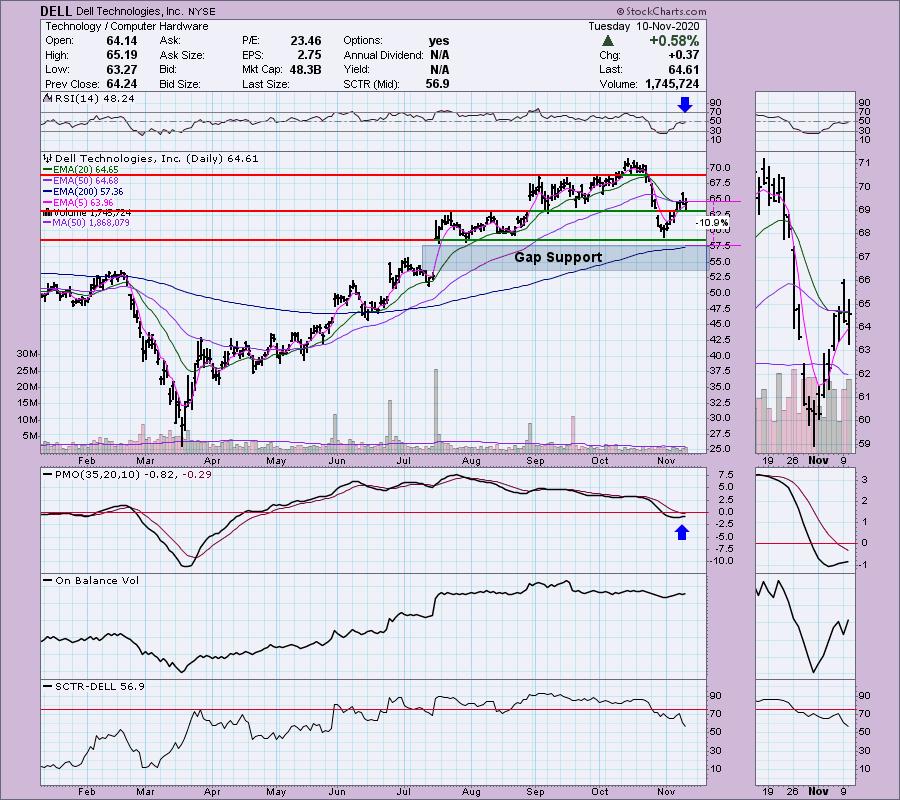Click the '-10.9%' label on price chart

712,223
